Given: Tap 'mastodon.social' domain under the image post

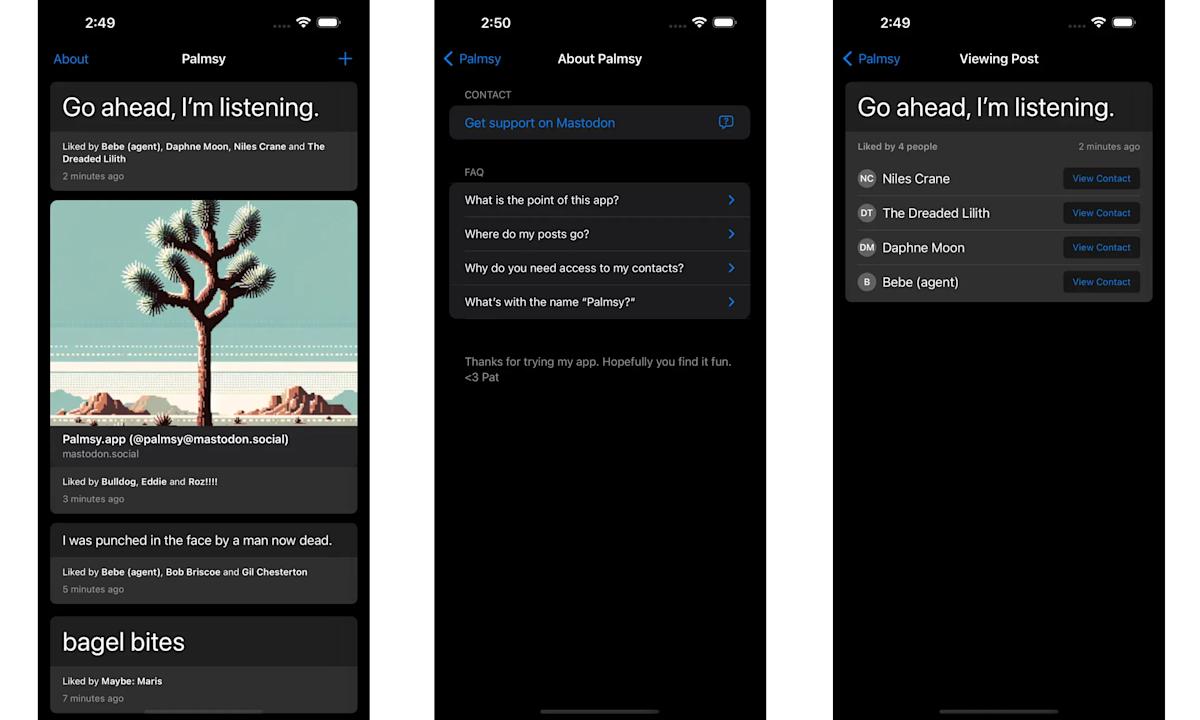Looking at the screenshot, I should (100, 454).
